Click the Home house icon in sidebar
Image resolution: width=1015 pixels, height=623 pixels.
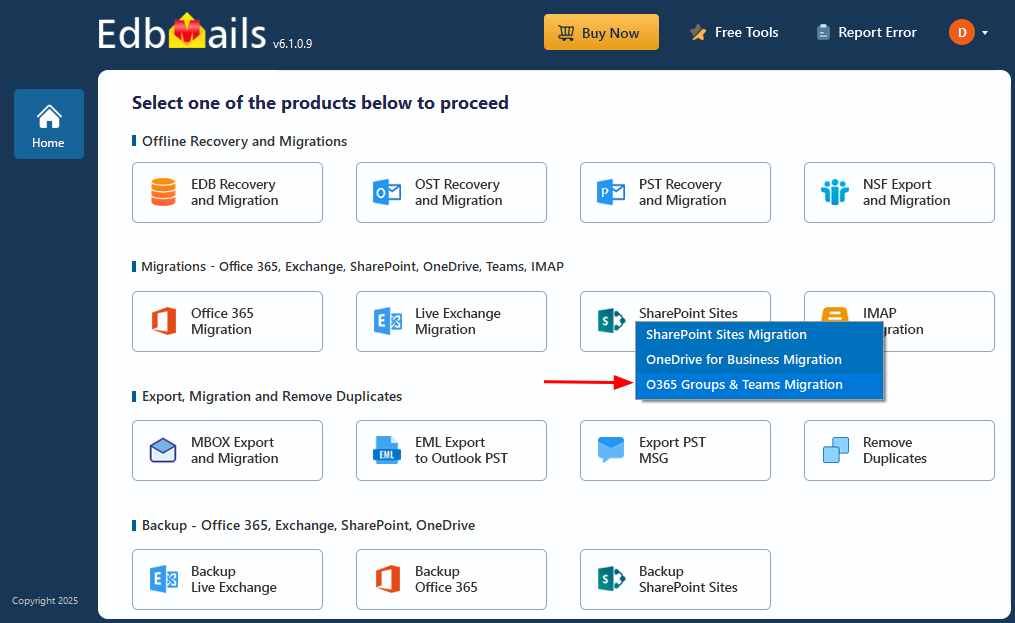click(49, 117)
